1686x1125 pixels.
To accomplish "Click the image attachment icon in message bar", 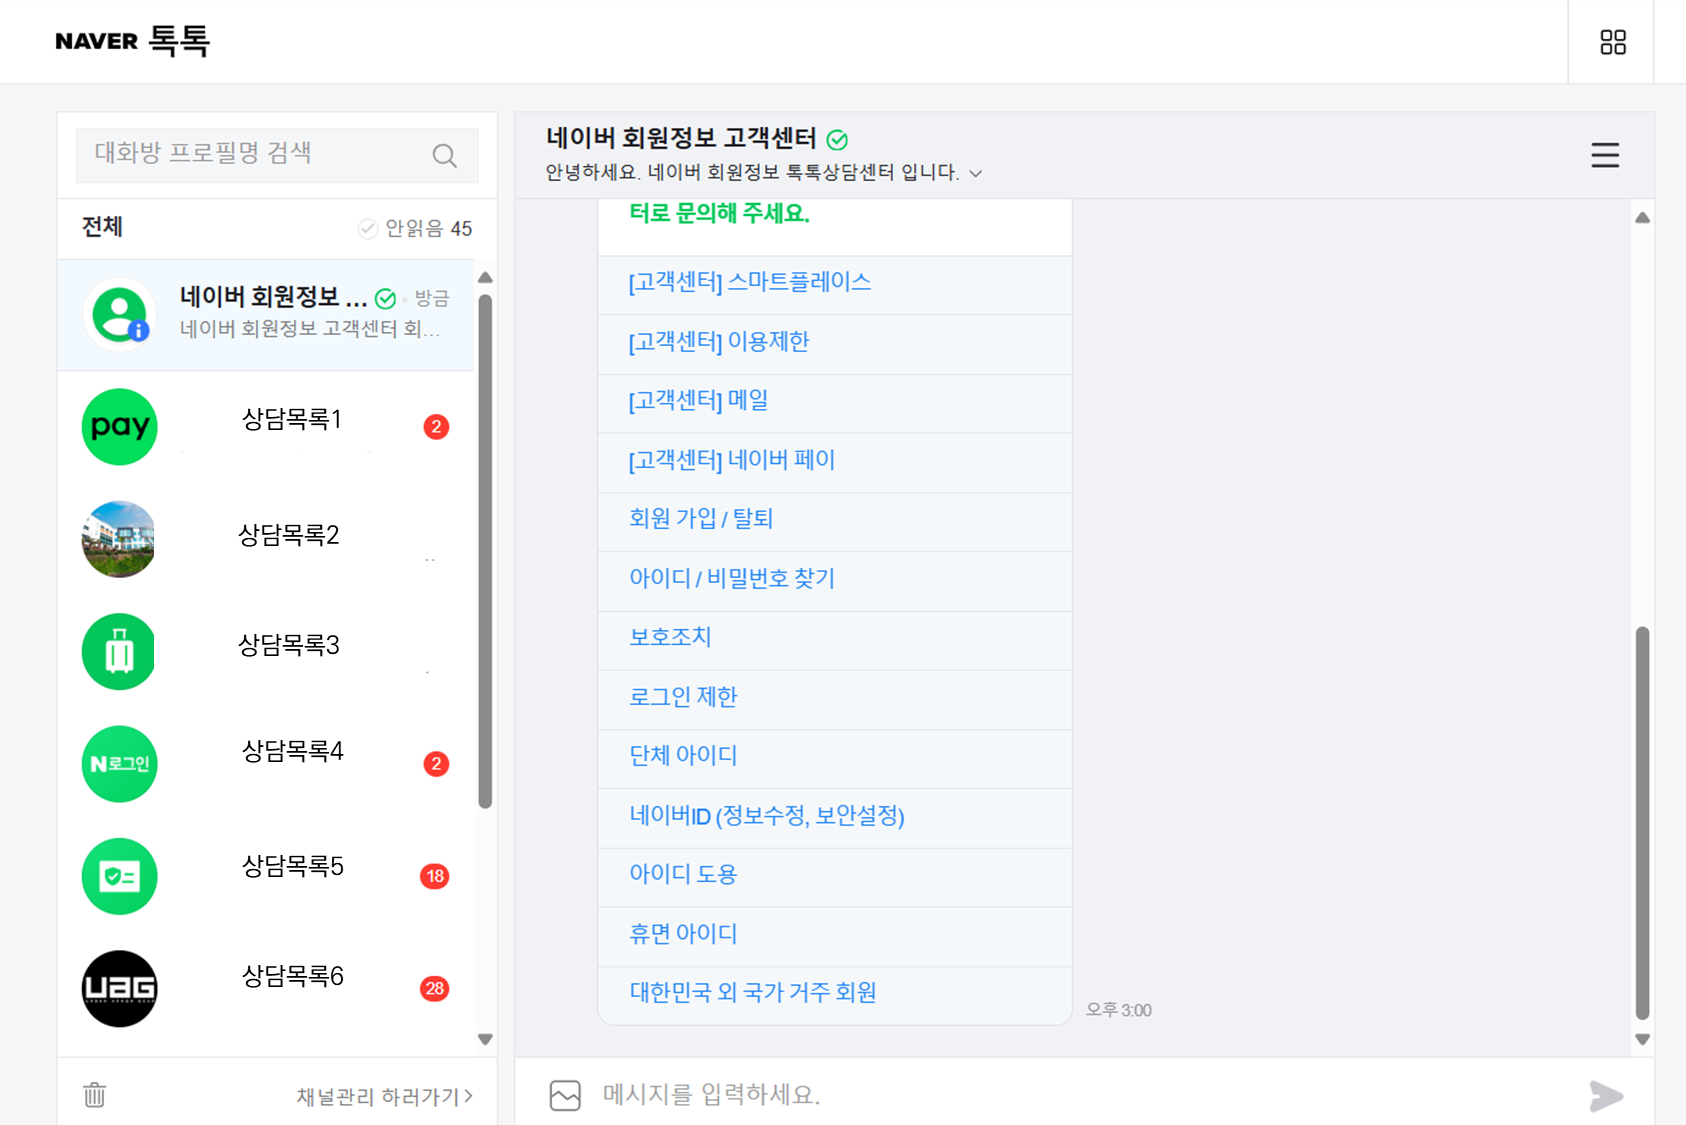I will [x=565, y=1095].
